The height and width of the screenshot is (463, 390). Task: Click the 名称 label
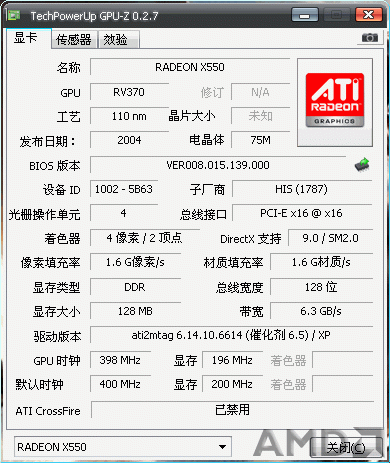tap(68, 68)
